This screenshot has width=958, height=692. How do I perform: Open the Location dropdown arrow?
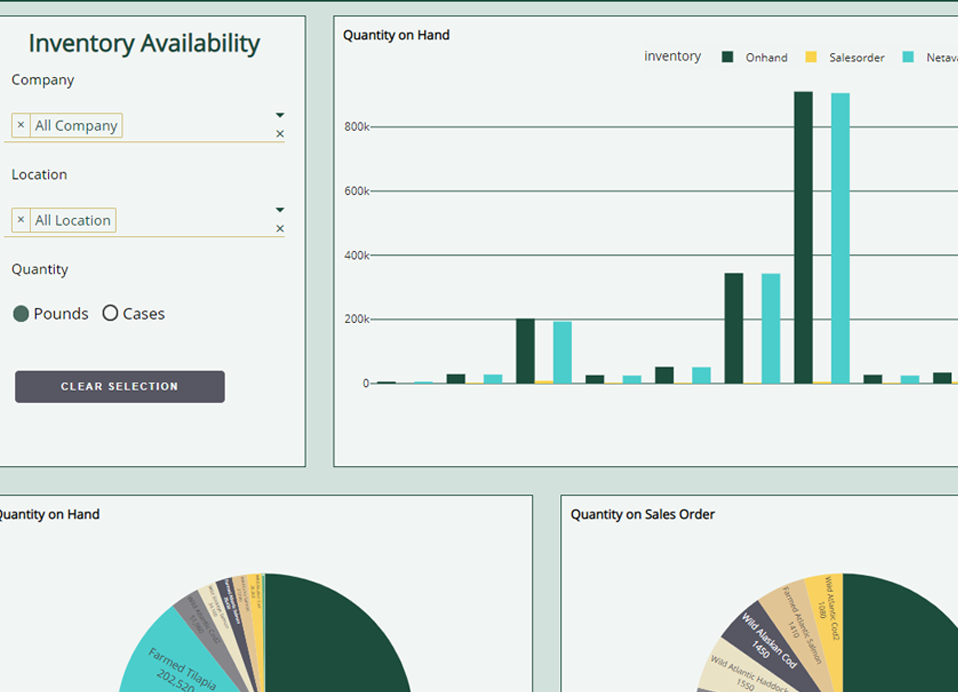(x=280, y=209)
